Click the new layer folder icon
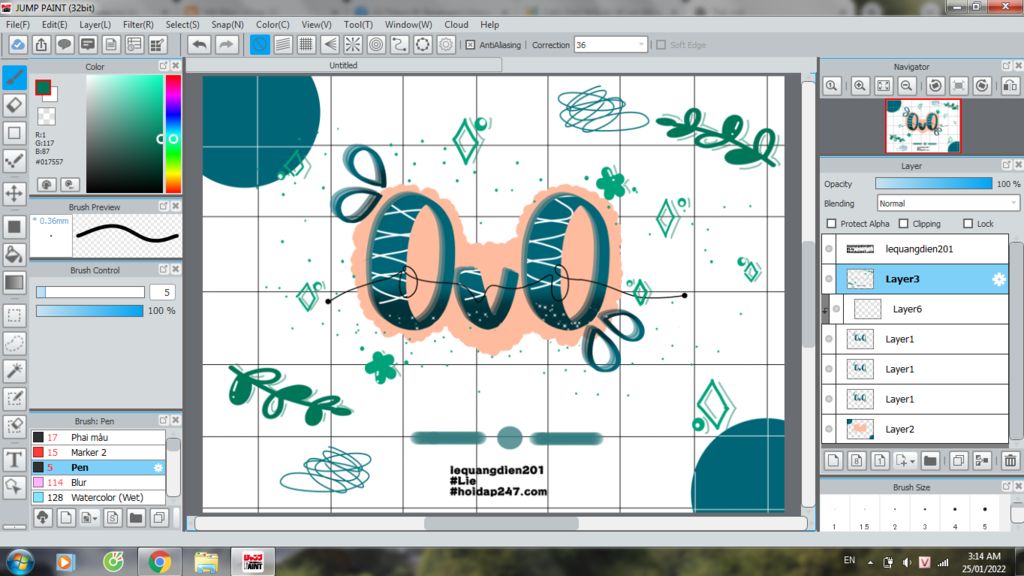This screenshot has width=1024, height=576. point(930,460)
